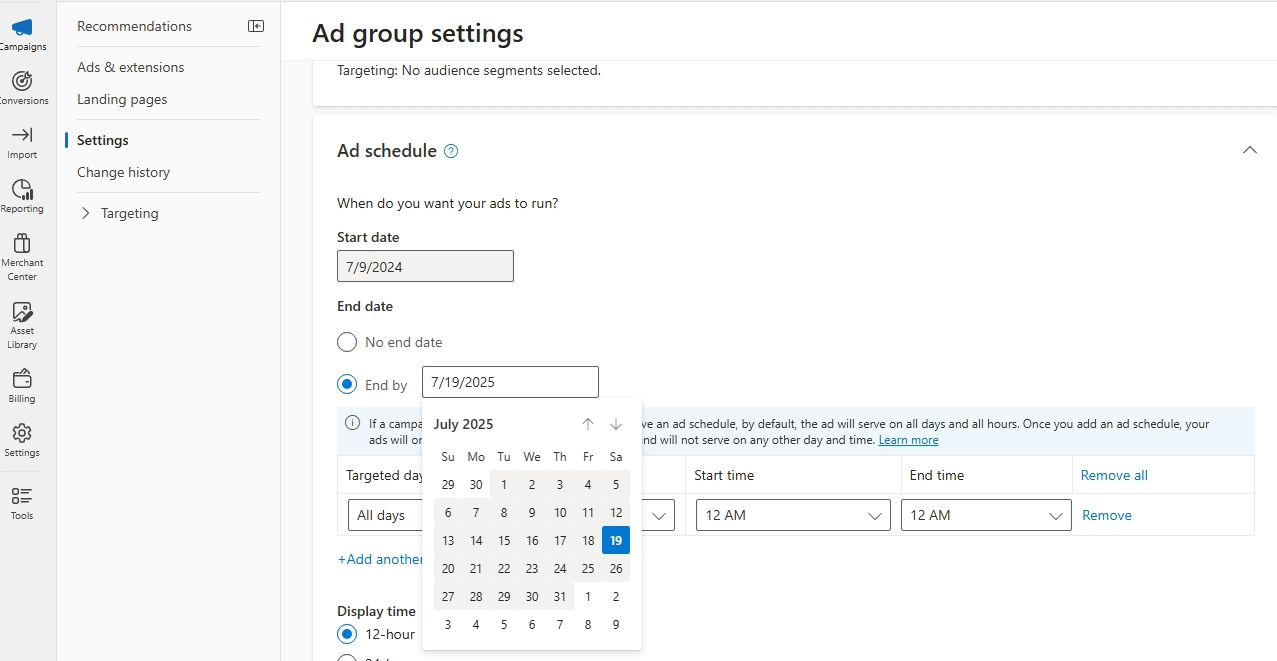Open Billing via the wallet icon
1277x661 pixels.
(22, 380)
